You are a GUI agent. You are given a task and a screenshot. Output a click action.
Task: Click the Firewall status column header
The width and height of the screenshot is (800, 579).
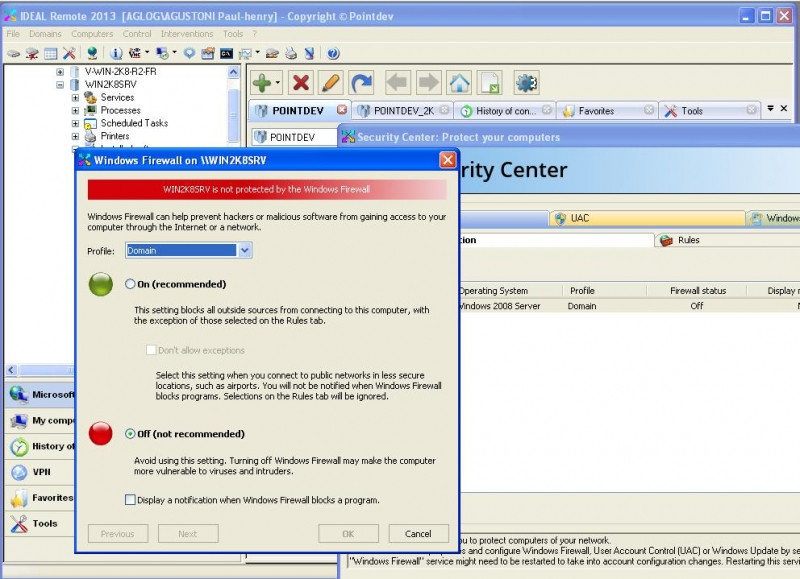[x=697, y=291]
